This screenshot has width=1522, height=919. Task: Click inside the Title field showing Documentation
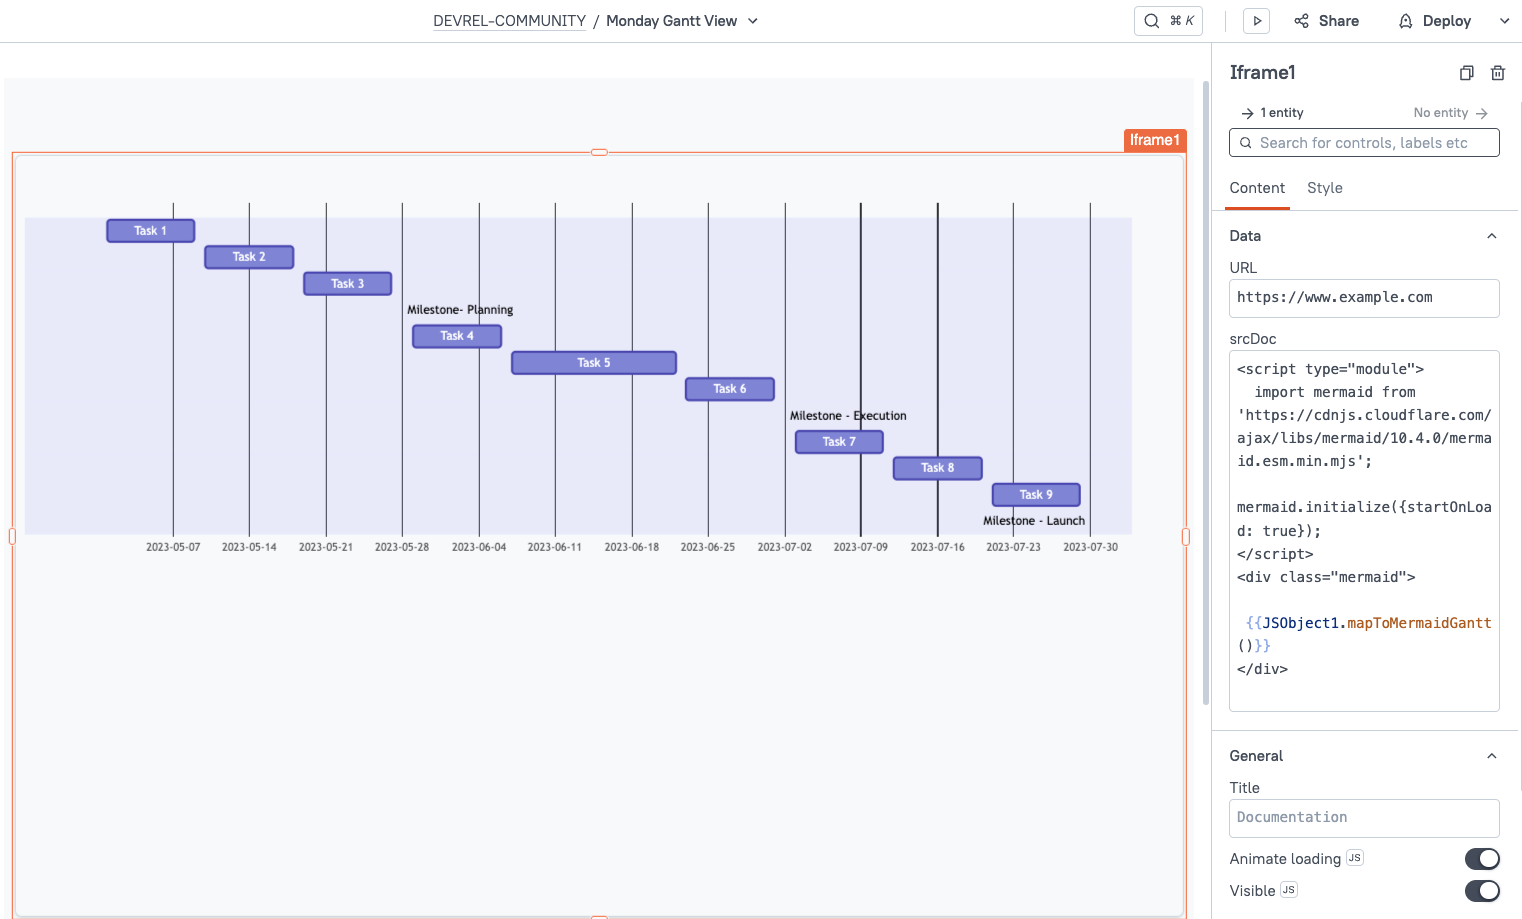[x=1364, y=817]
